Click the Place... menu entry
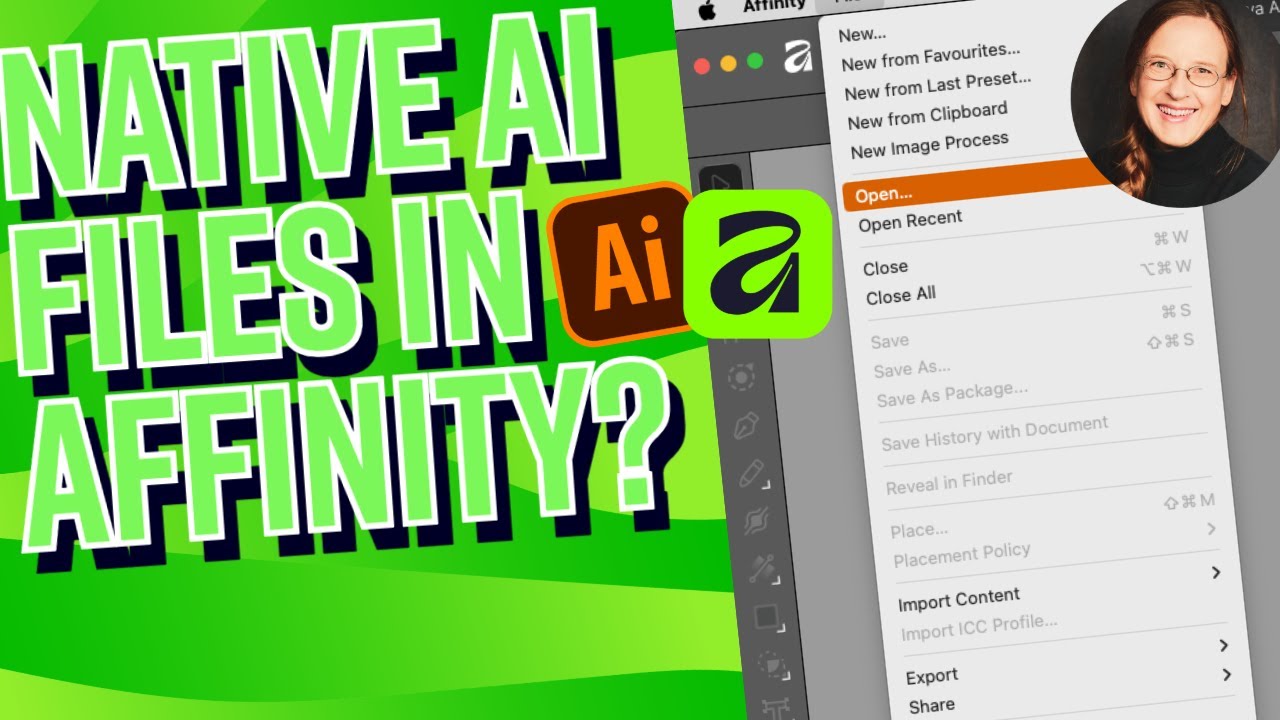Viewport: 1280px width, 720px height. pos(918,529)
